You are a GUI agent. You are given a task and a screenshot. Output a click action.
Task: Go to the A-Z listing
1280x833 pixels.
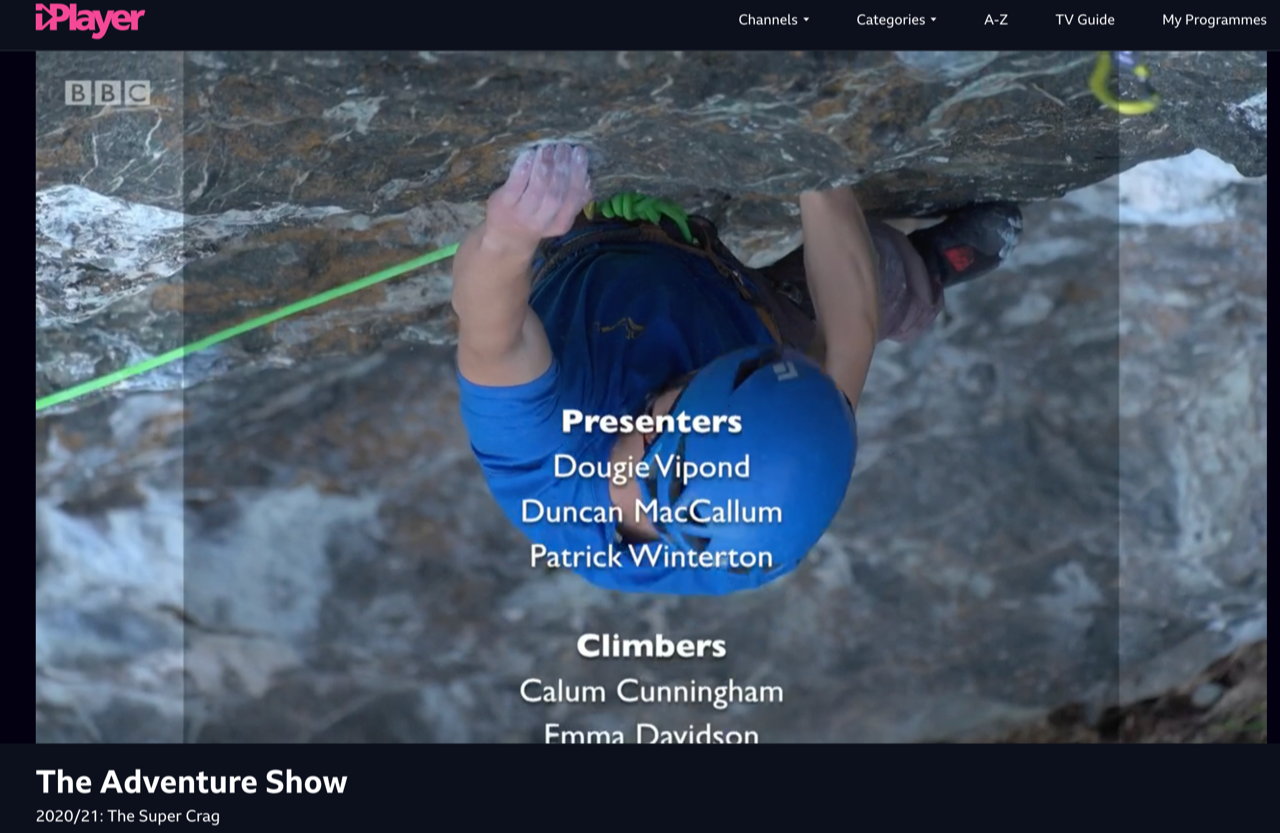pyautogui.click(x=996, y=19)
